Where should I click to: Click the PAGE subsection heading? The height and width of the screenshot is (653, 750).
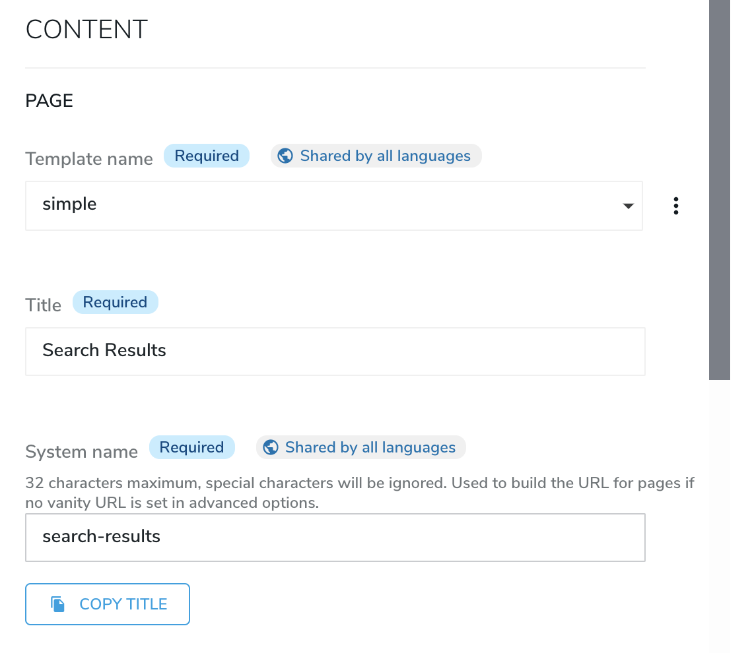(x=49, y=101)
